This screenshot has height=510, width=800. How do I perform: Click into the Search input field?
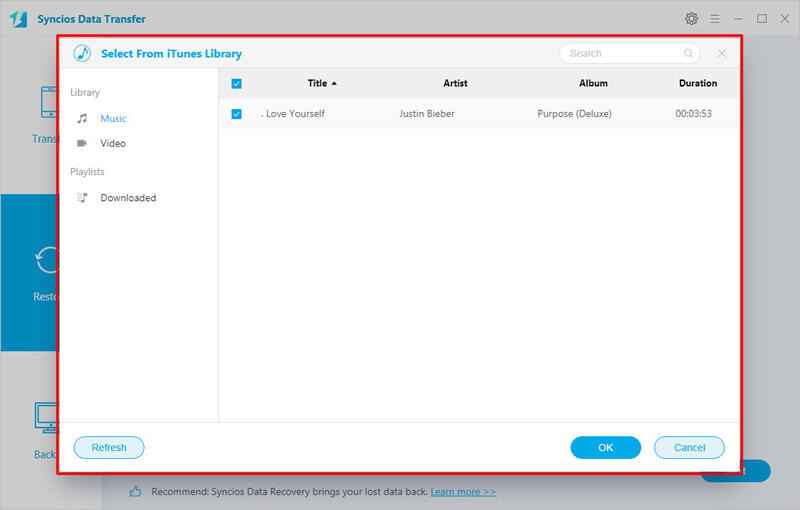[x=622, y=54]
